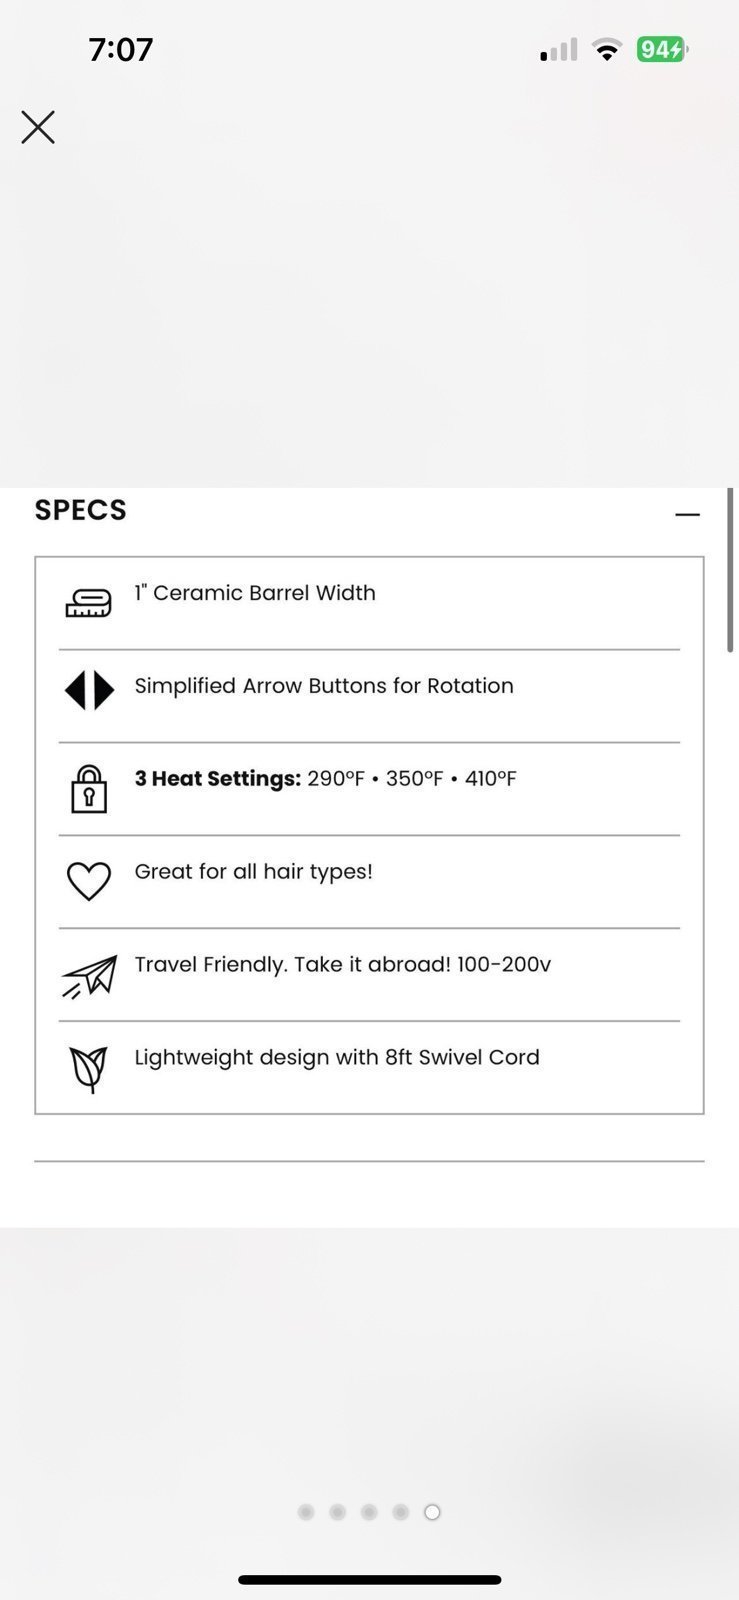Tap 'Travel Friendly. Take it abroad!' text
Screen dimensions: 739x1600
[292, 965]
